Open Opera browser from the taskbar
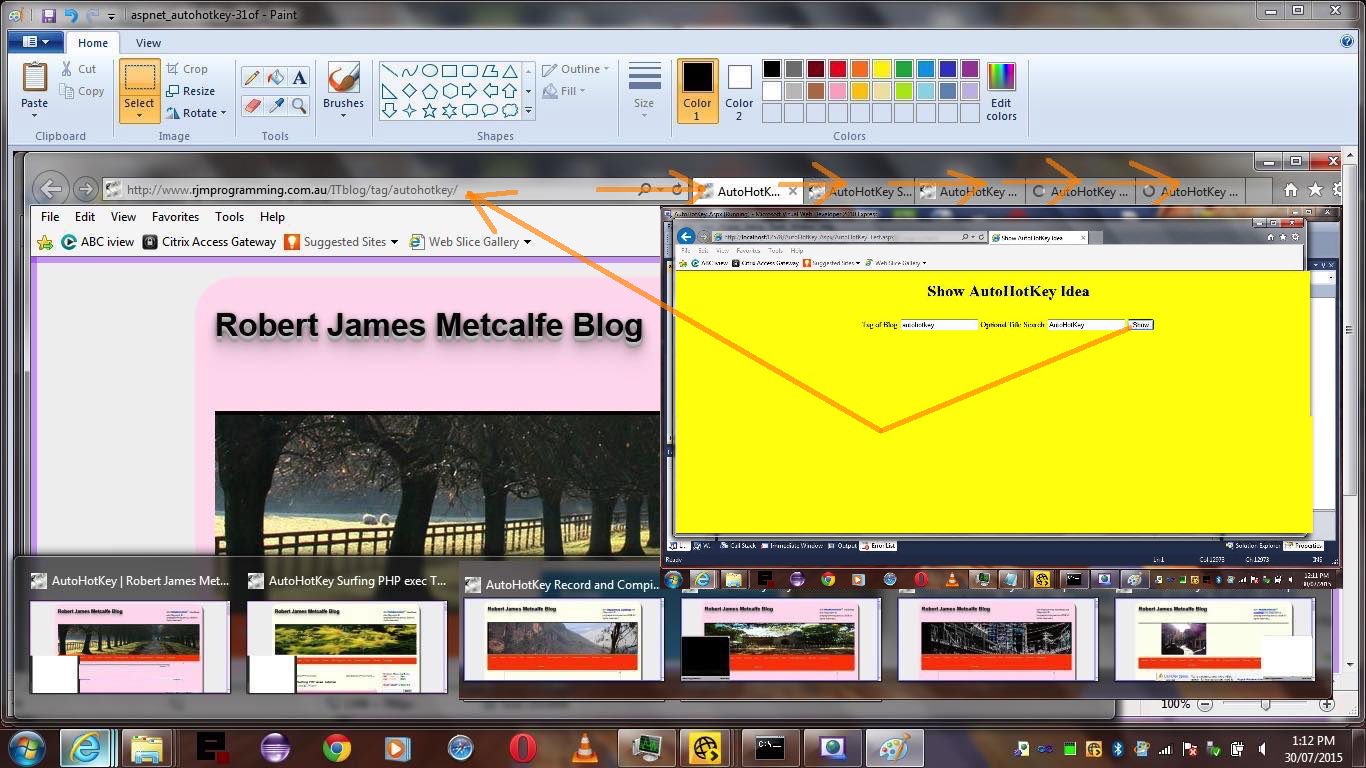1366x768 pixels. pyautogui.click(x=523, y=747)
